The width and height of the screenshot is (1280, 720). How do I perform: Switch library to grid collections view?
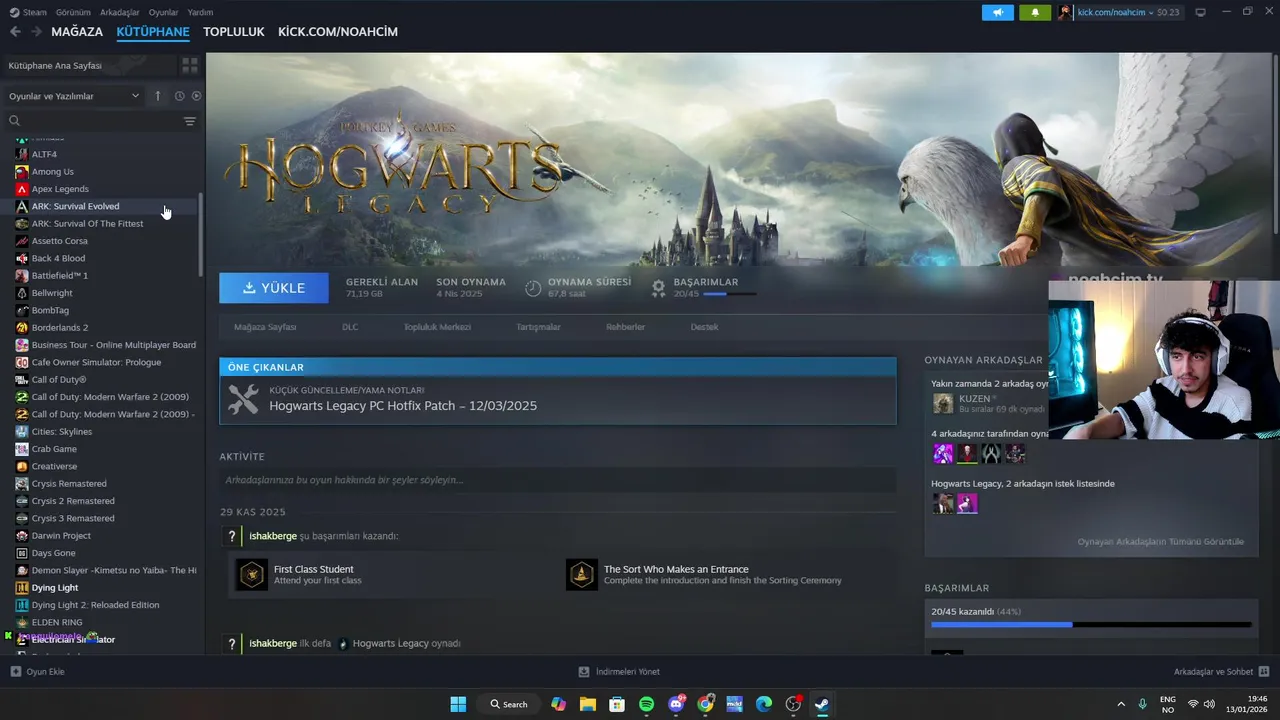tap(189, 65)
